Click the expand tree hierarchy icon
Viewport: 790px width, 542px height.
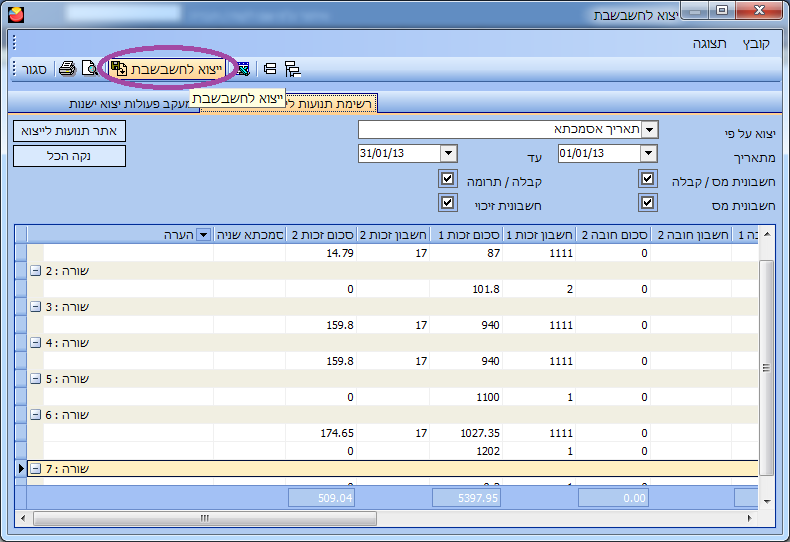click(x=292, y=69)
